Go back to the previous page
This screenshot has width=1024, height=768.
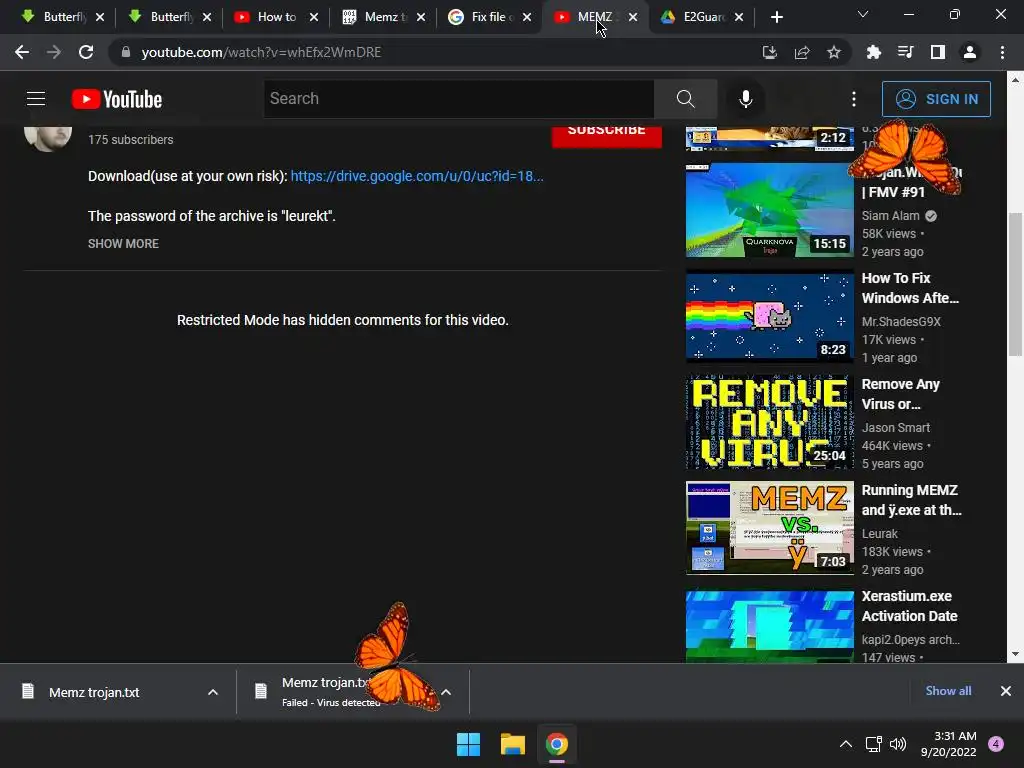22,52
